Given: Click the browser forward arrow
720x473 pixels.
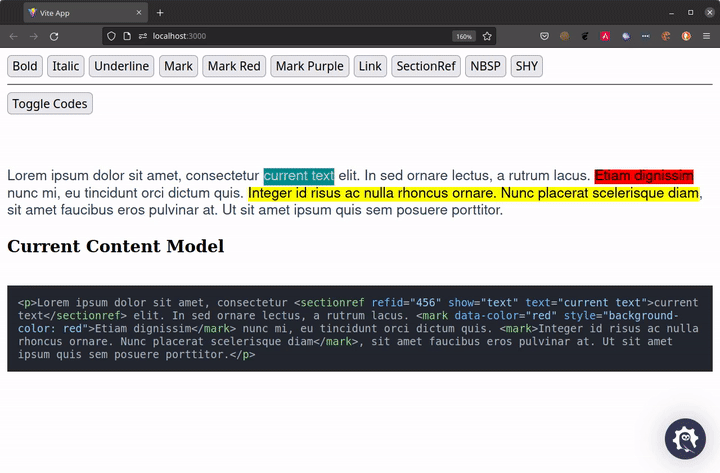Looking at the screenshot, I should [34, 36].
